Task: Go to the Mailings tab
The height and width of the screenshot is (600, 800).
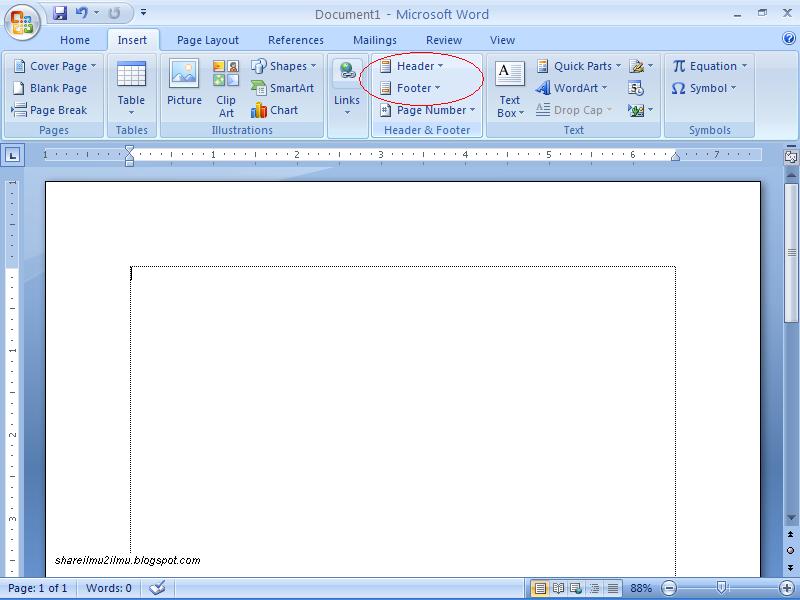Action: [x=374, y=40]
